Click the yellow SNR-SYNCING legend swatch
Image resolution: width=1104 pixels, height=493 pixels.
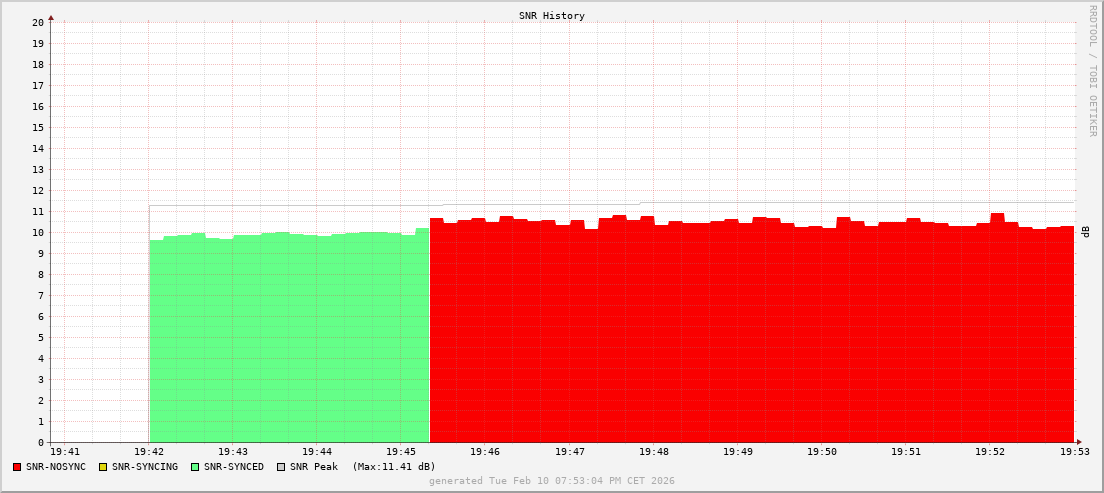[102, 467]
